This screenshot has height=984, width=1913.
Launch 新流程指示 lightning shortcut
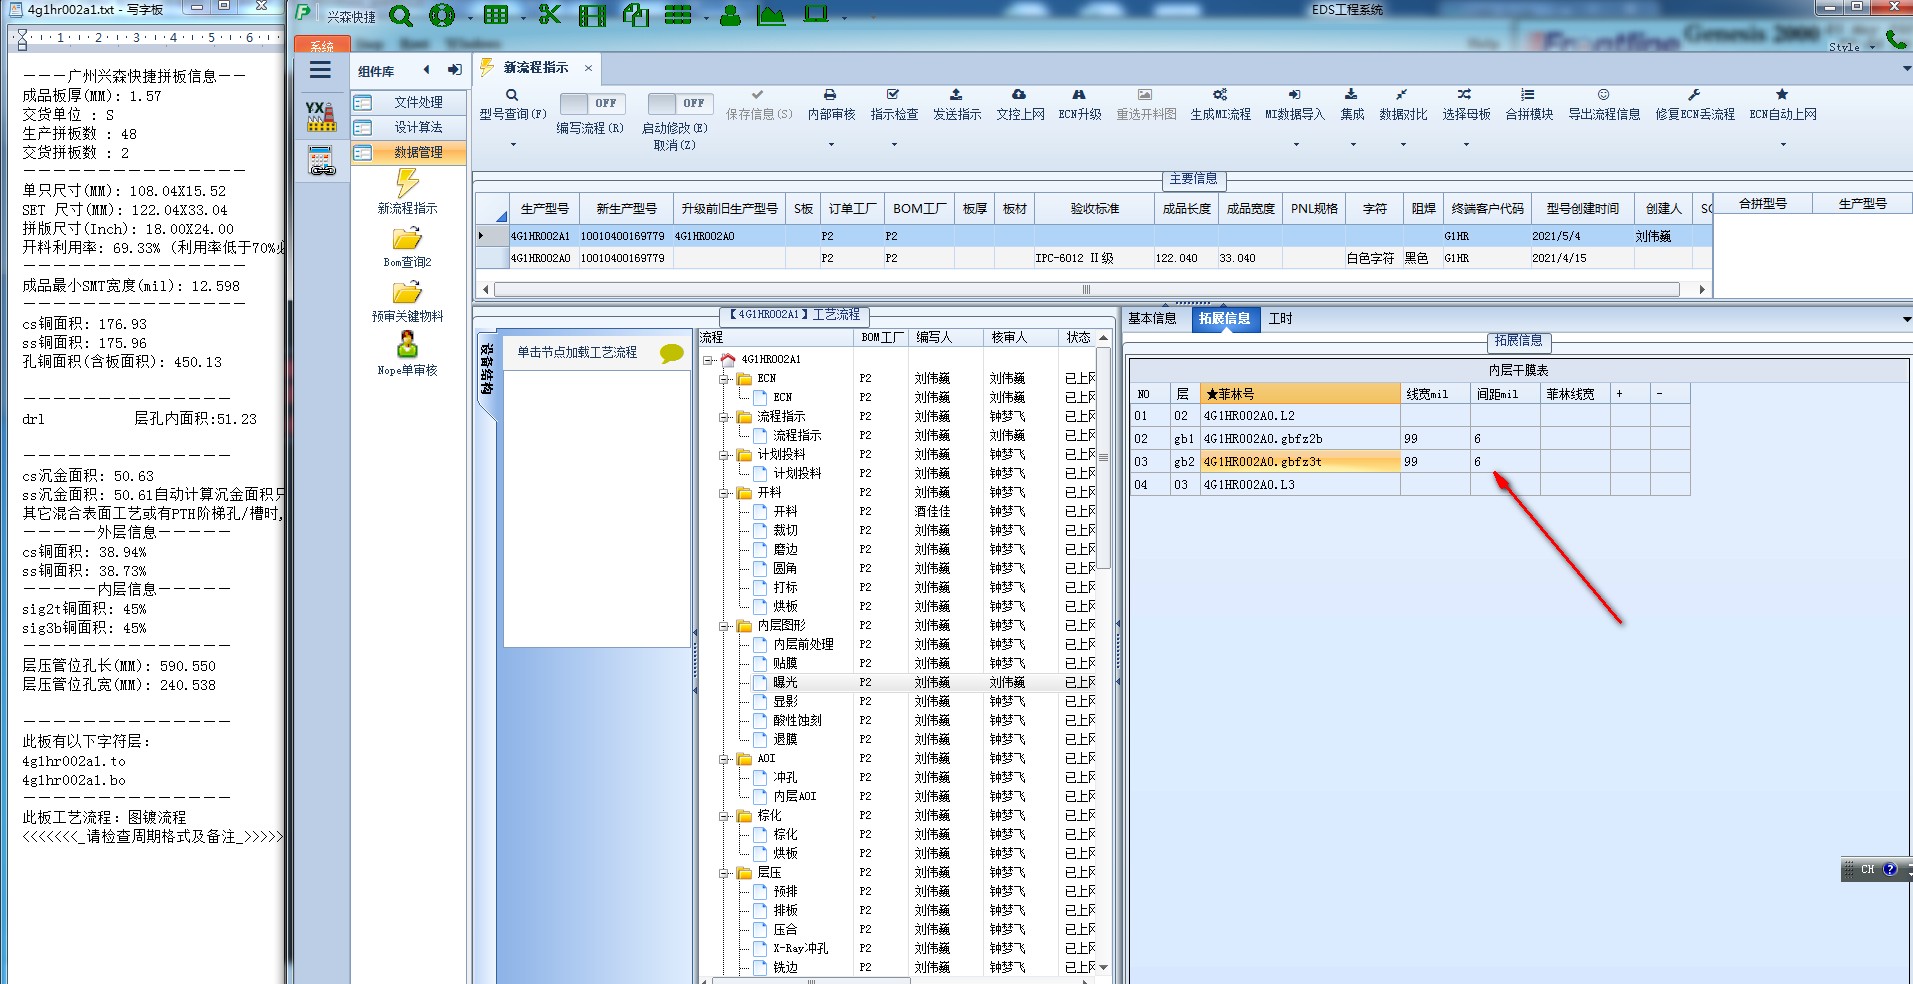tap(407, 191)
